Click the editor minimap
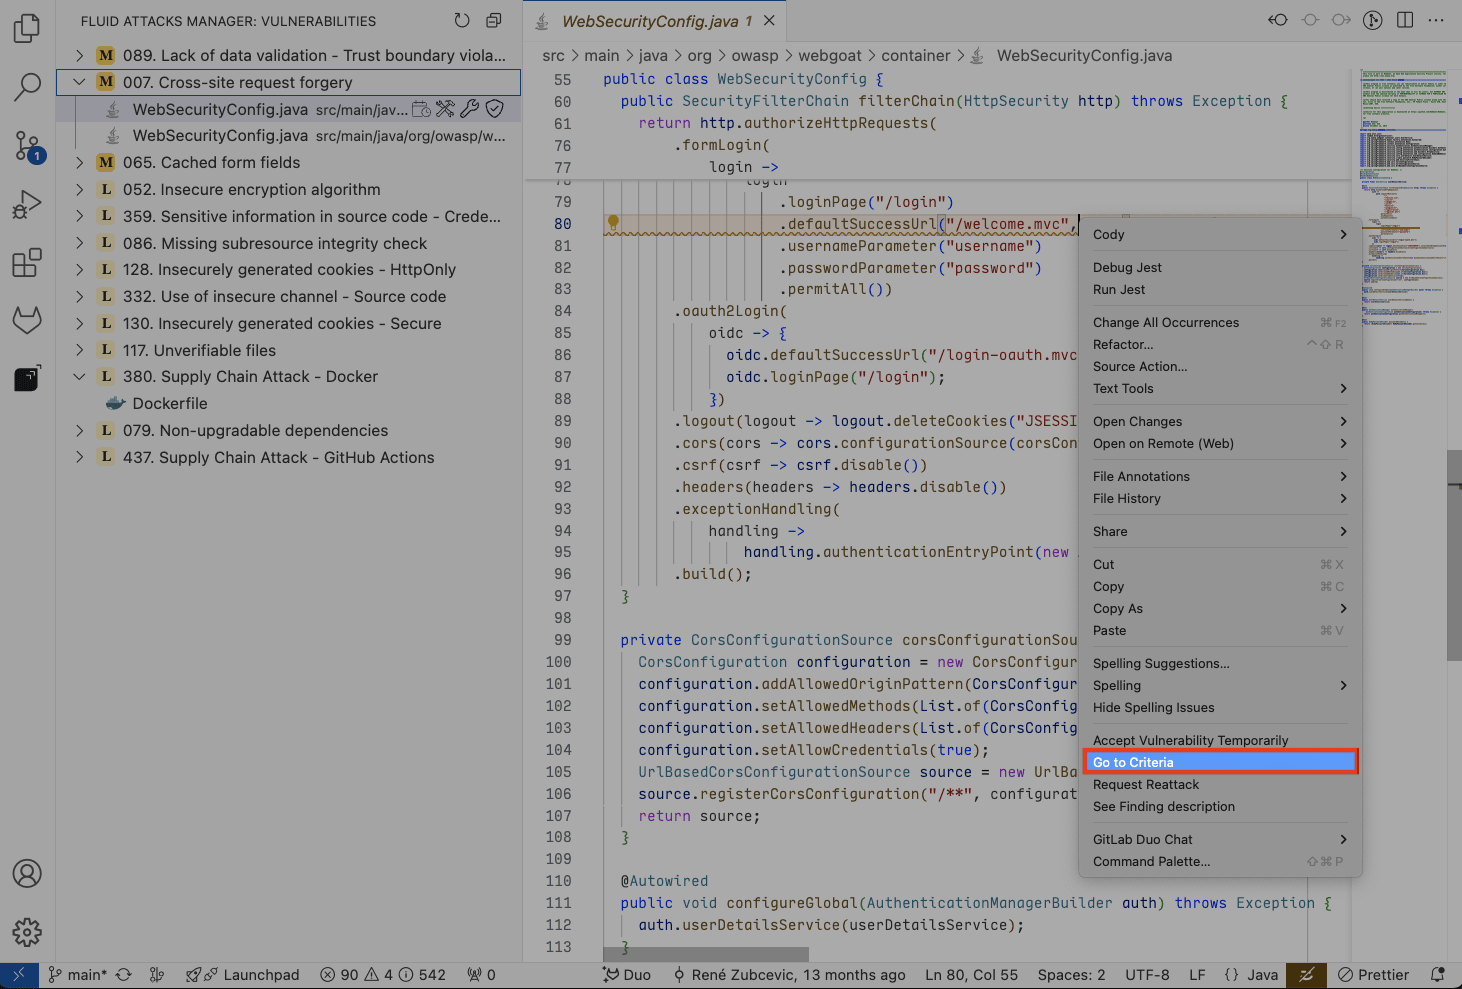Screen dimensions: 1462x989 click(1403, 200)
